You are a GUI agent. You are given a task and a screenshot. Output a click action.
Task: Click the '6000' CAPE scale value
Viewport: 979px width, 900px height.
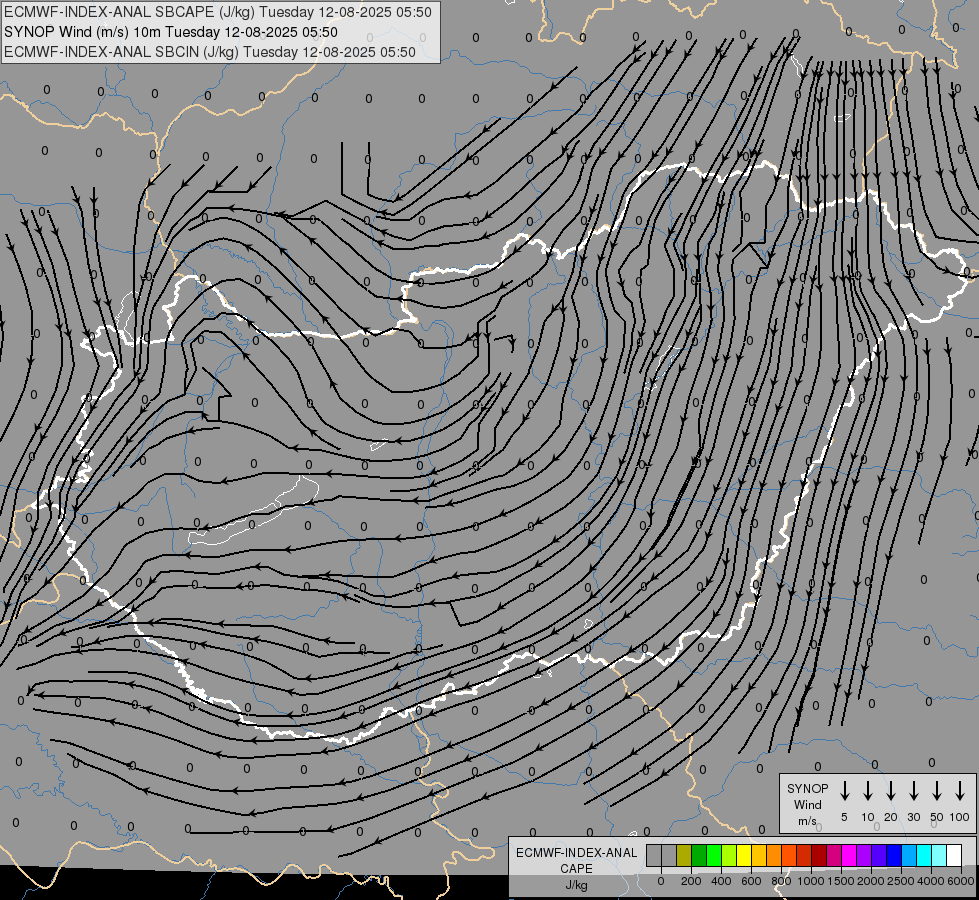coord(961,881)
